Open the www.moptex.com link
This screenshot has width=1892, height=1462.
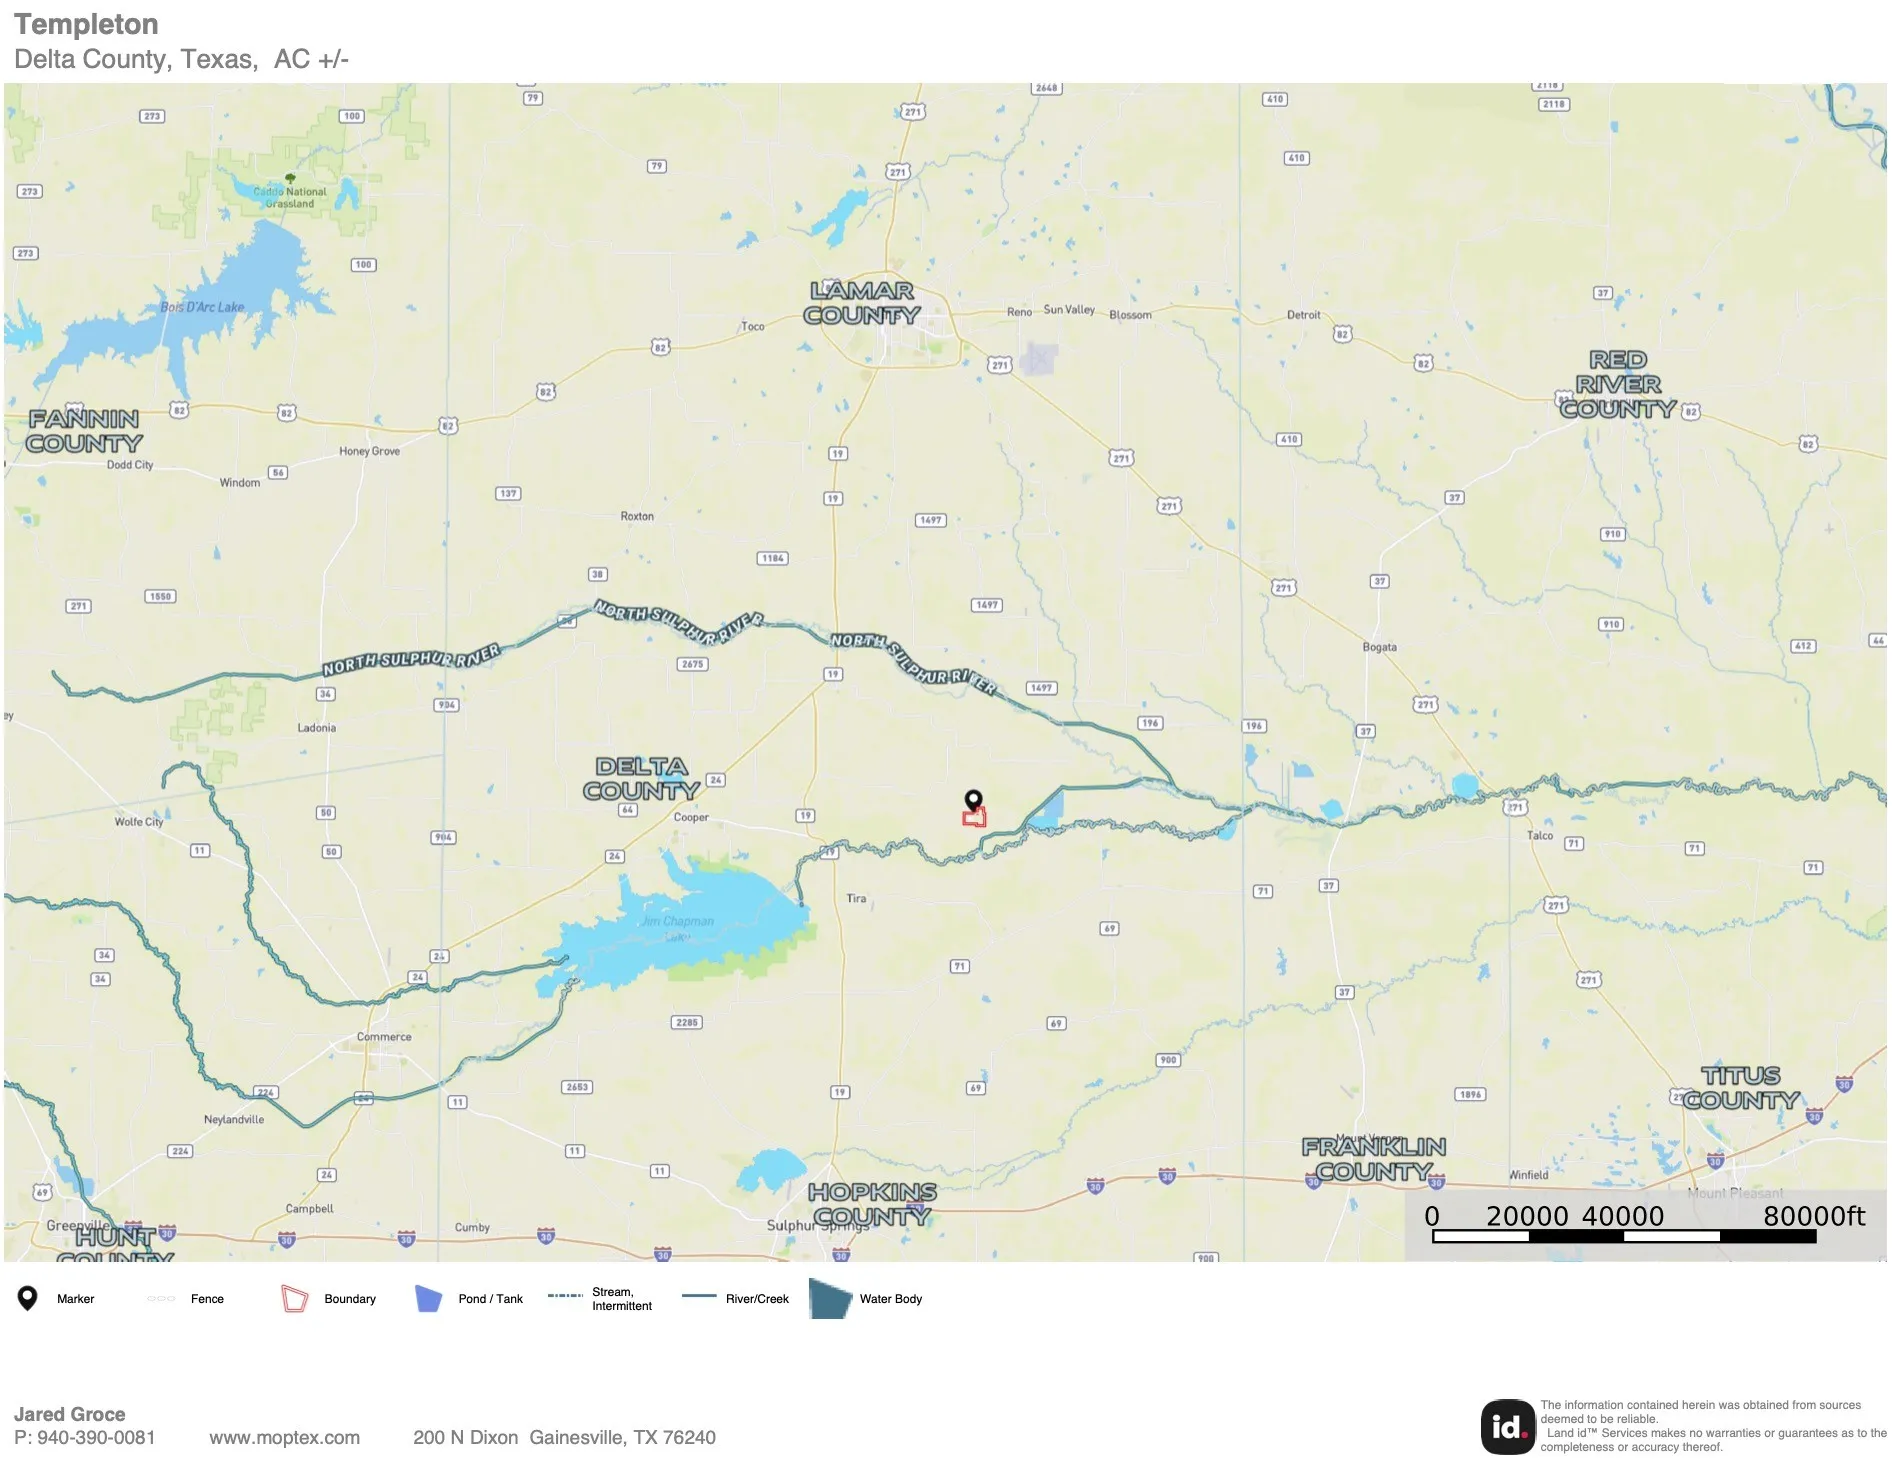click(x=284, y=1437)
